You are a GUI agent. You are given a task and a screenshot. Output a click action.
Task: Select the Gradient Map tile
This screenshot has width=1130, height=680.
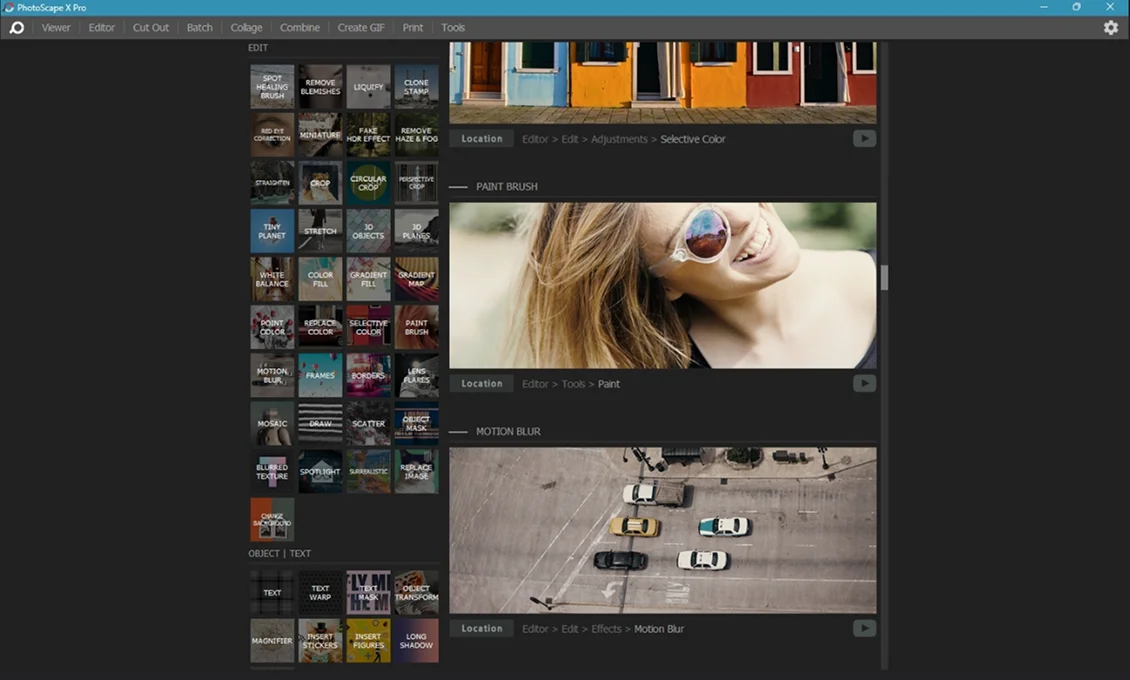tap(416, 279)
